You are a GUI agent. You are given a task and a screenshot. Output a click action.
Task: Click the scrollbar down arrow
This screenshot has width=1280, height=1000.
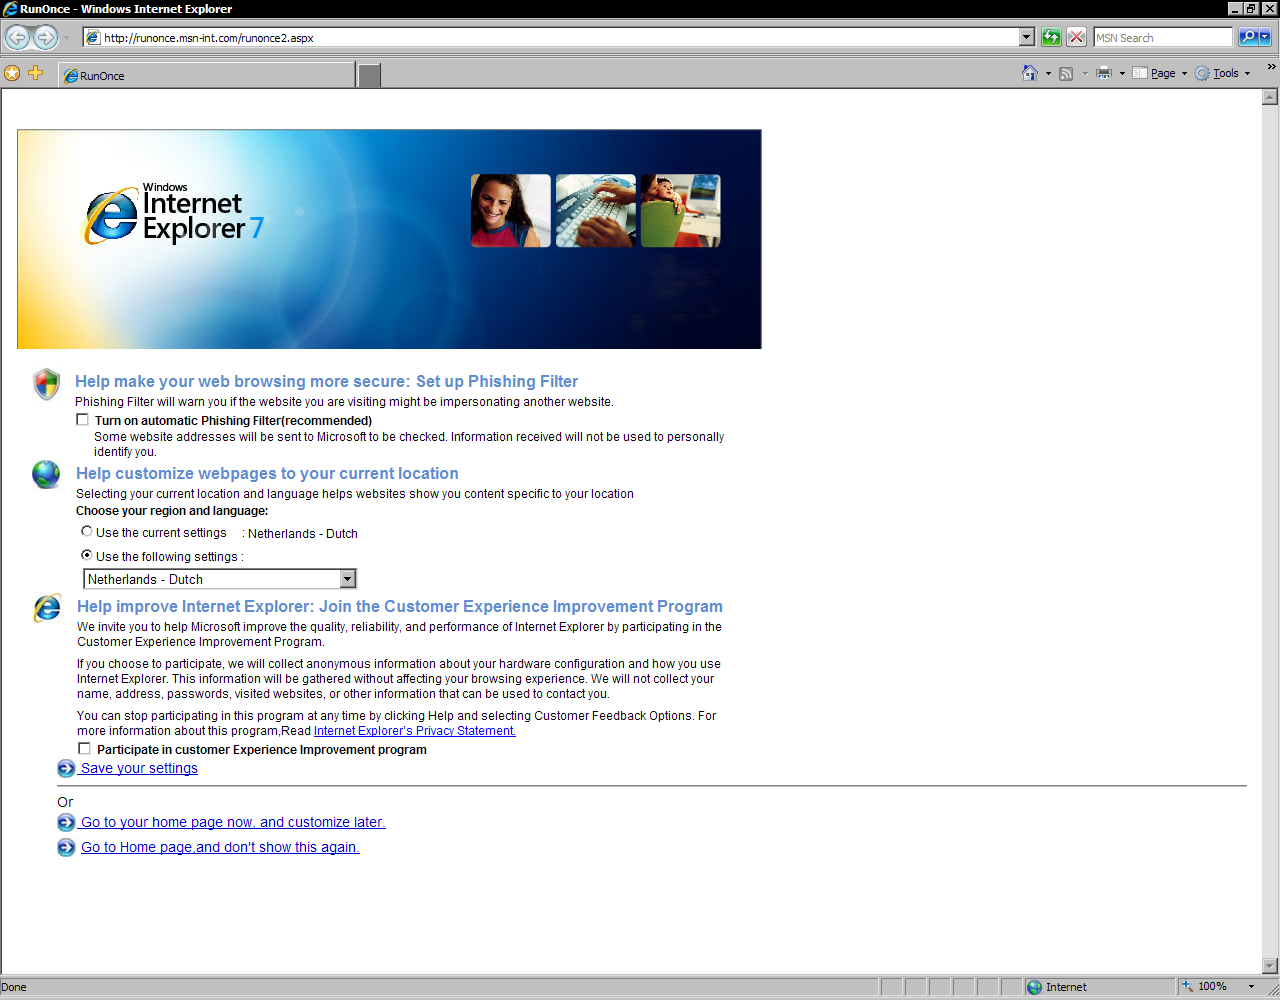(x=1270, y=966)
